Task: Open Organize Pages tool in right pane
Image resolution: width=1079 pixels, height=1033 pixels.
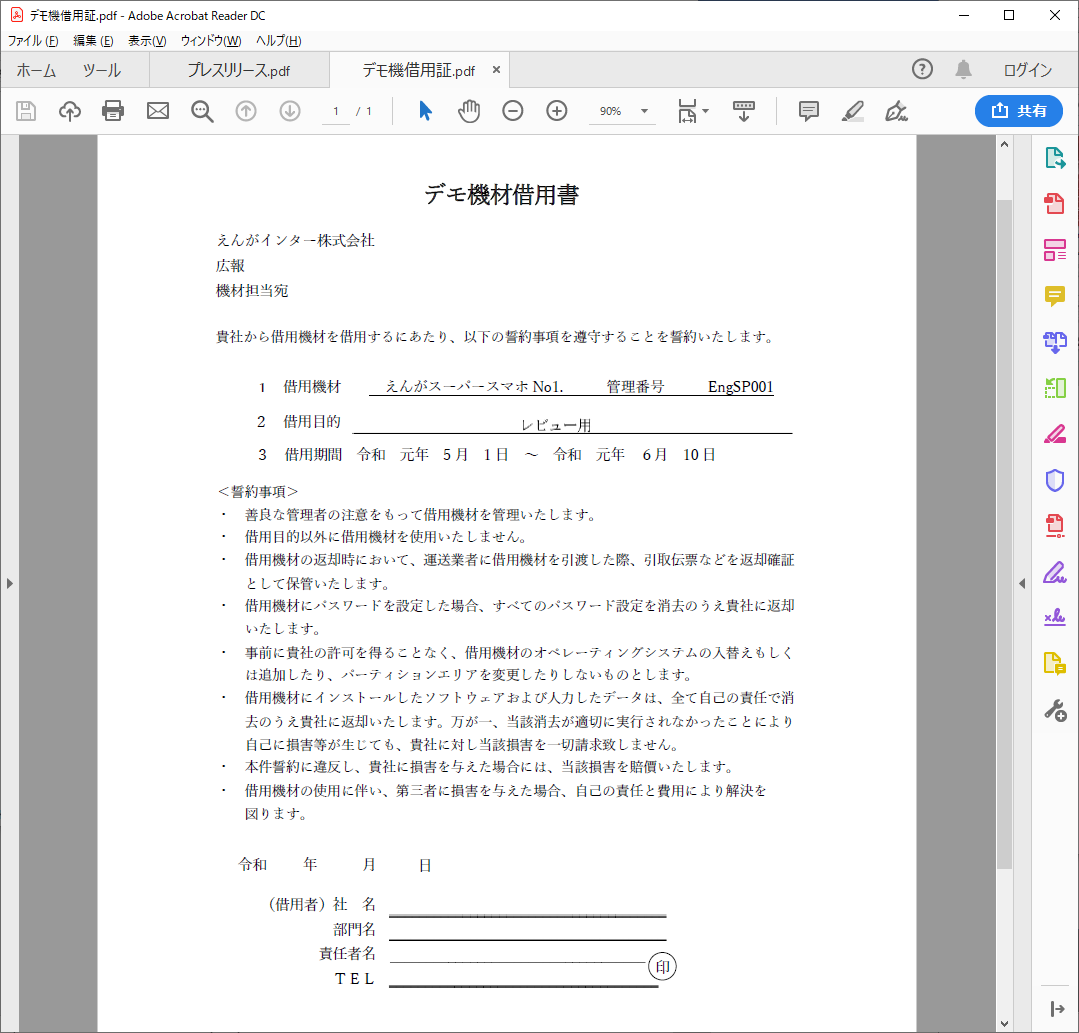Action: coord(1055,388)
